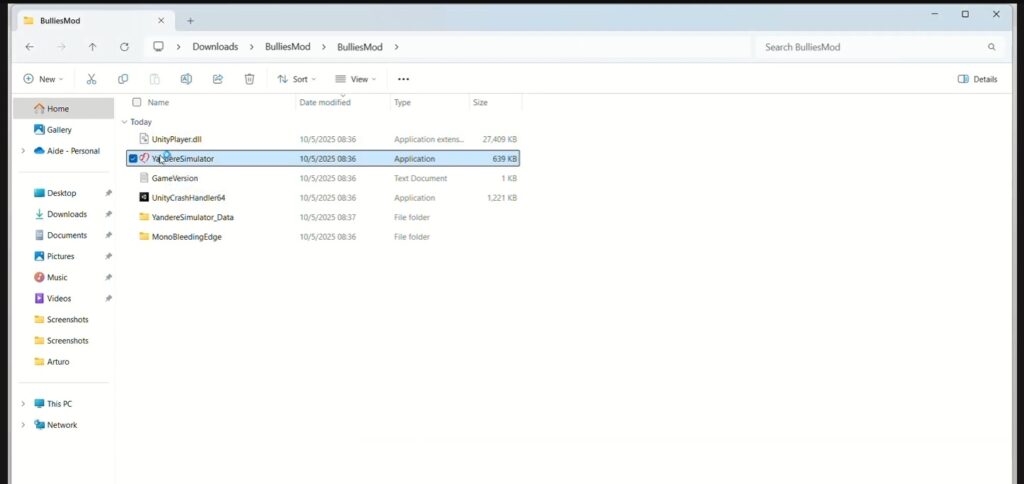Viewport: 1024px width, 484px height.
Task: Click the Search BulliesMod input field
Action: (x=870, y=47)
